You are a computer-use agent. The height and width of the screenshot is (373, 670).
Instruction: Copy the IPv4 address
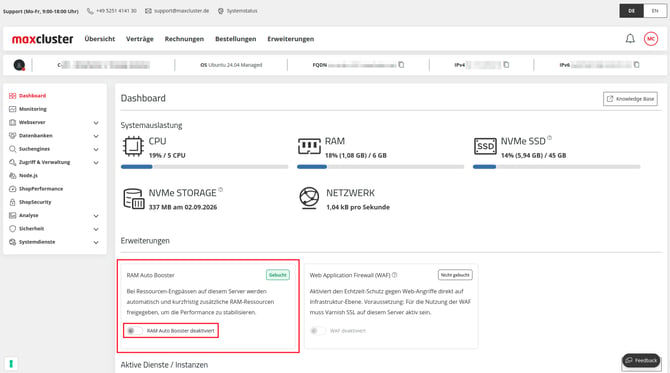point(506,65)
